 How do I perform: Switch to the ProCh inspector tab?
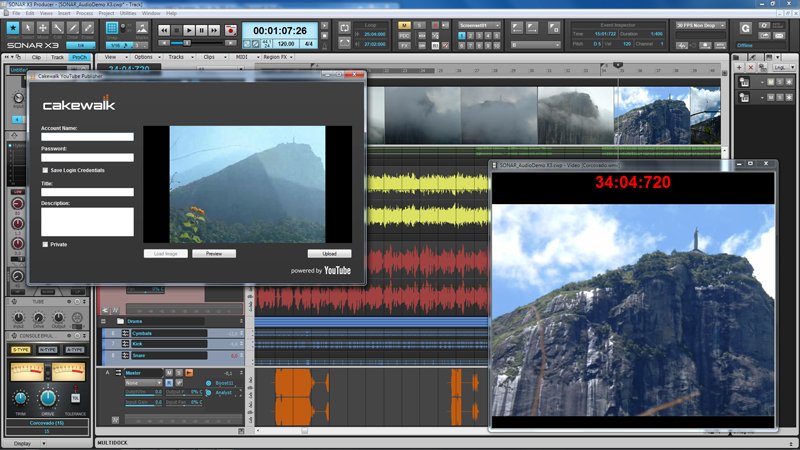click(80, 58)
